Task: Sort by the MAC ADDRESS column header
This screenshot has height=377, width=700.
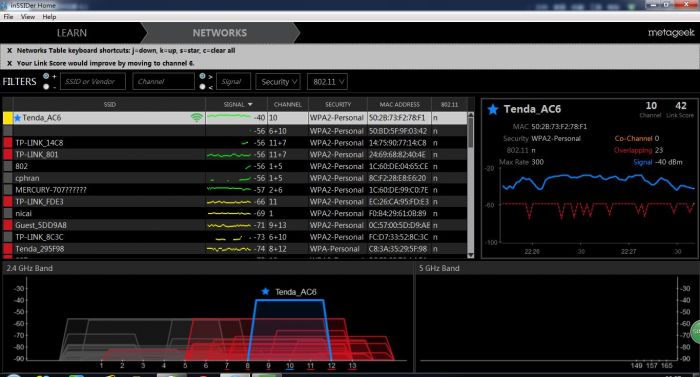Action: click(x=400, y=104)
